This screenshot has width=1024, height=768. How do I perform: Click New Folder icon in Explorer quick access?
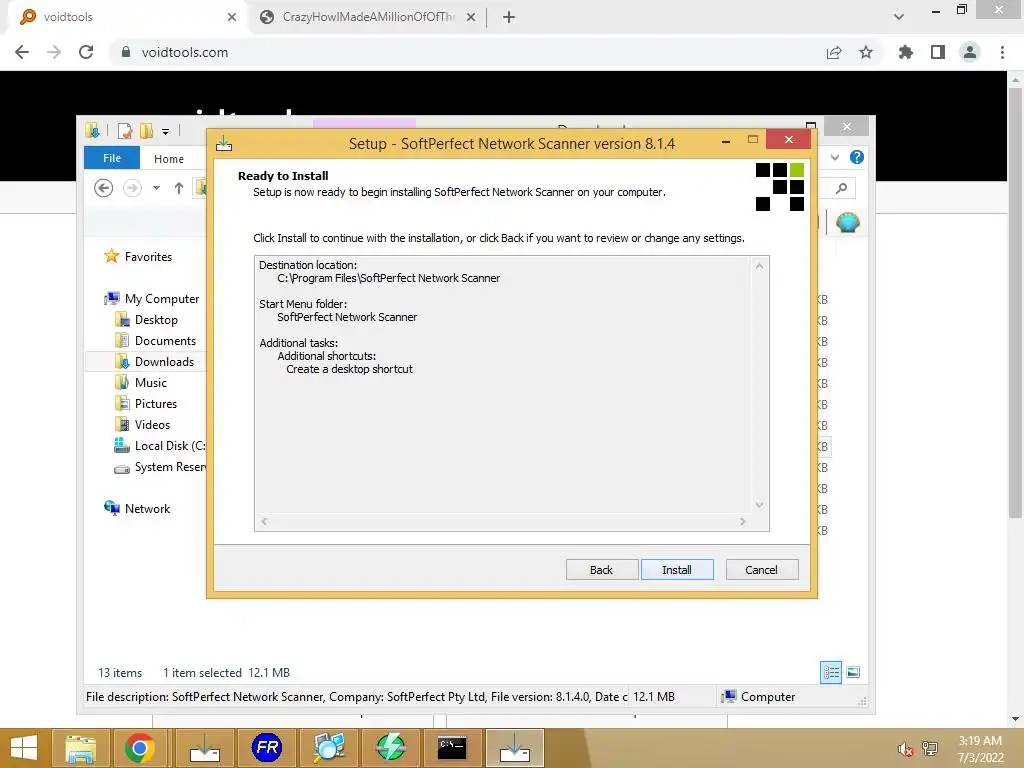[x=146, y=131]
